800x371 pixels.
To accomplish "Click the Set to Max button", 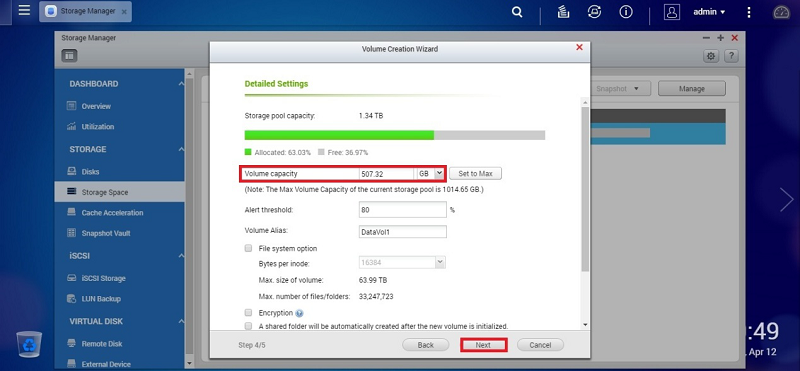I will (x=475, y=174).
